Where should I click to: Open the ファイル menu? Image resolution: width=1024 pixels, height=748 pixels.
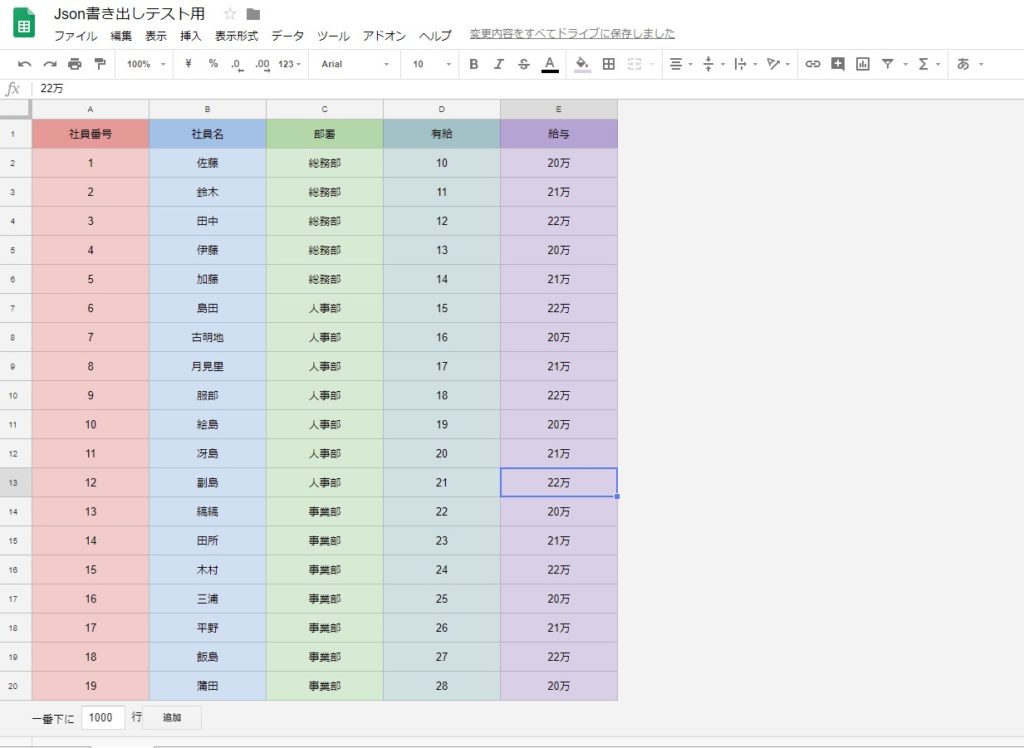[x=75, y=35]
